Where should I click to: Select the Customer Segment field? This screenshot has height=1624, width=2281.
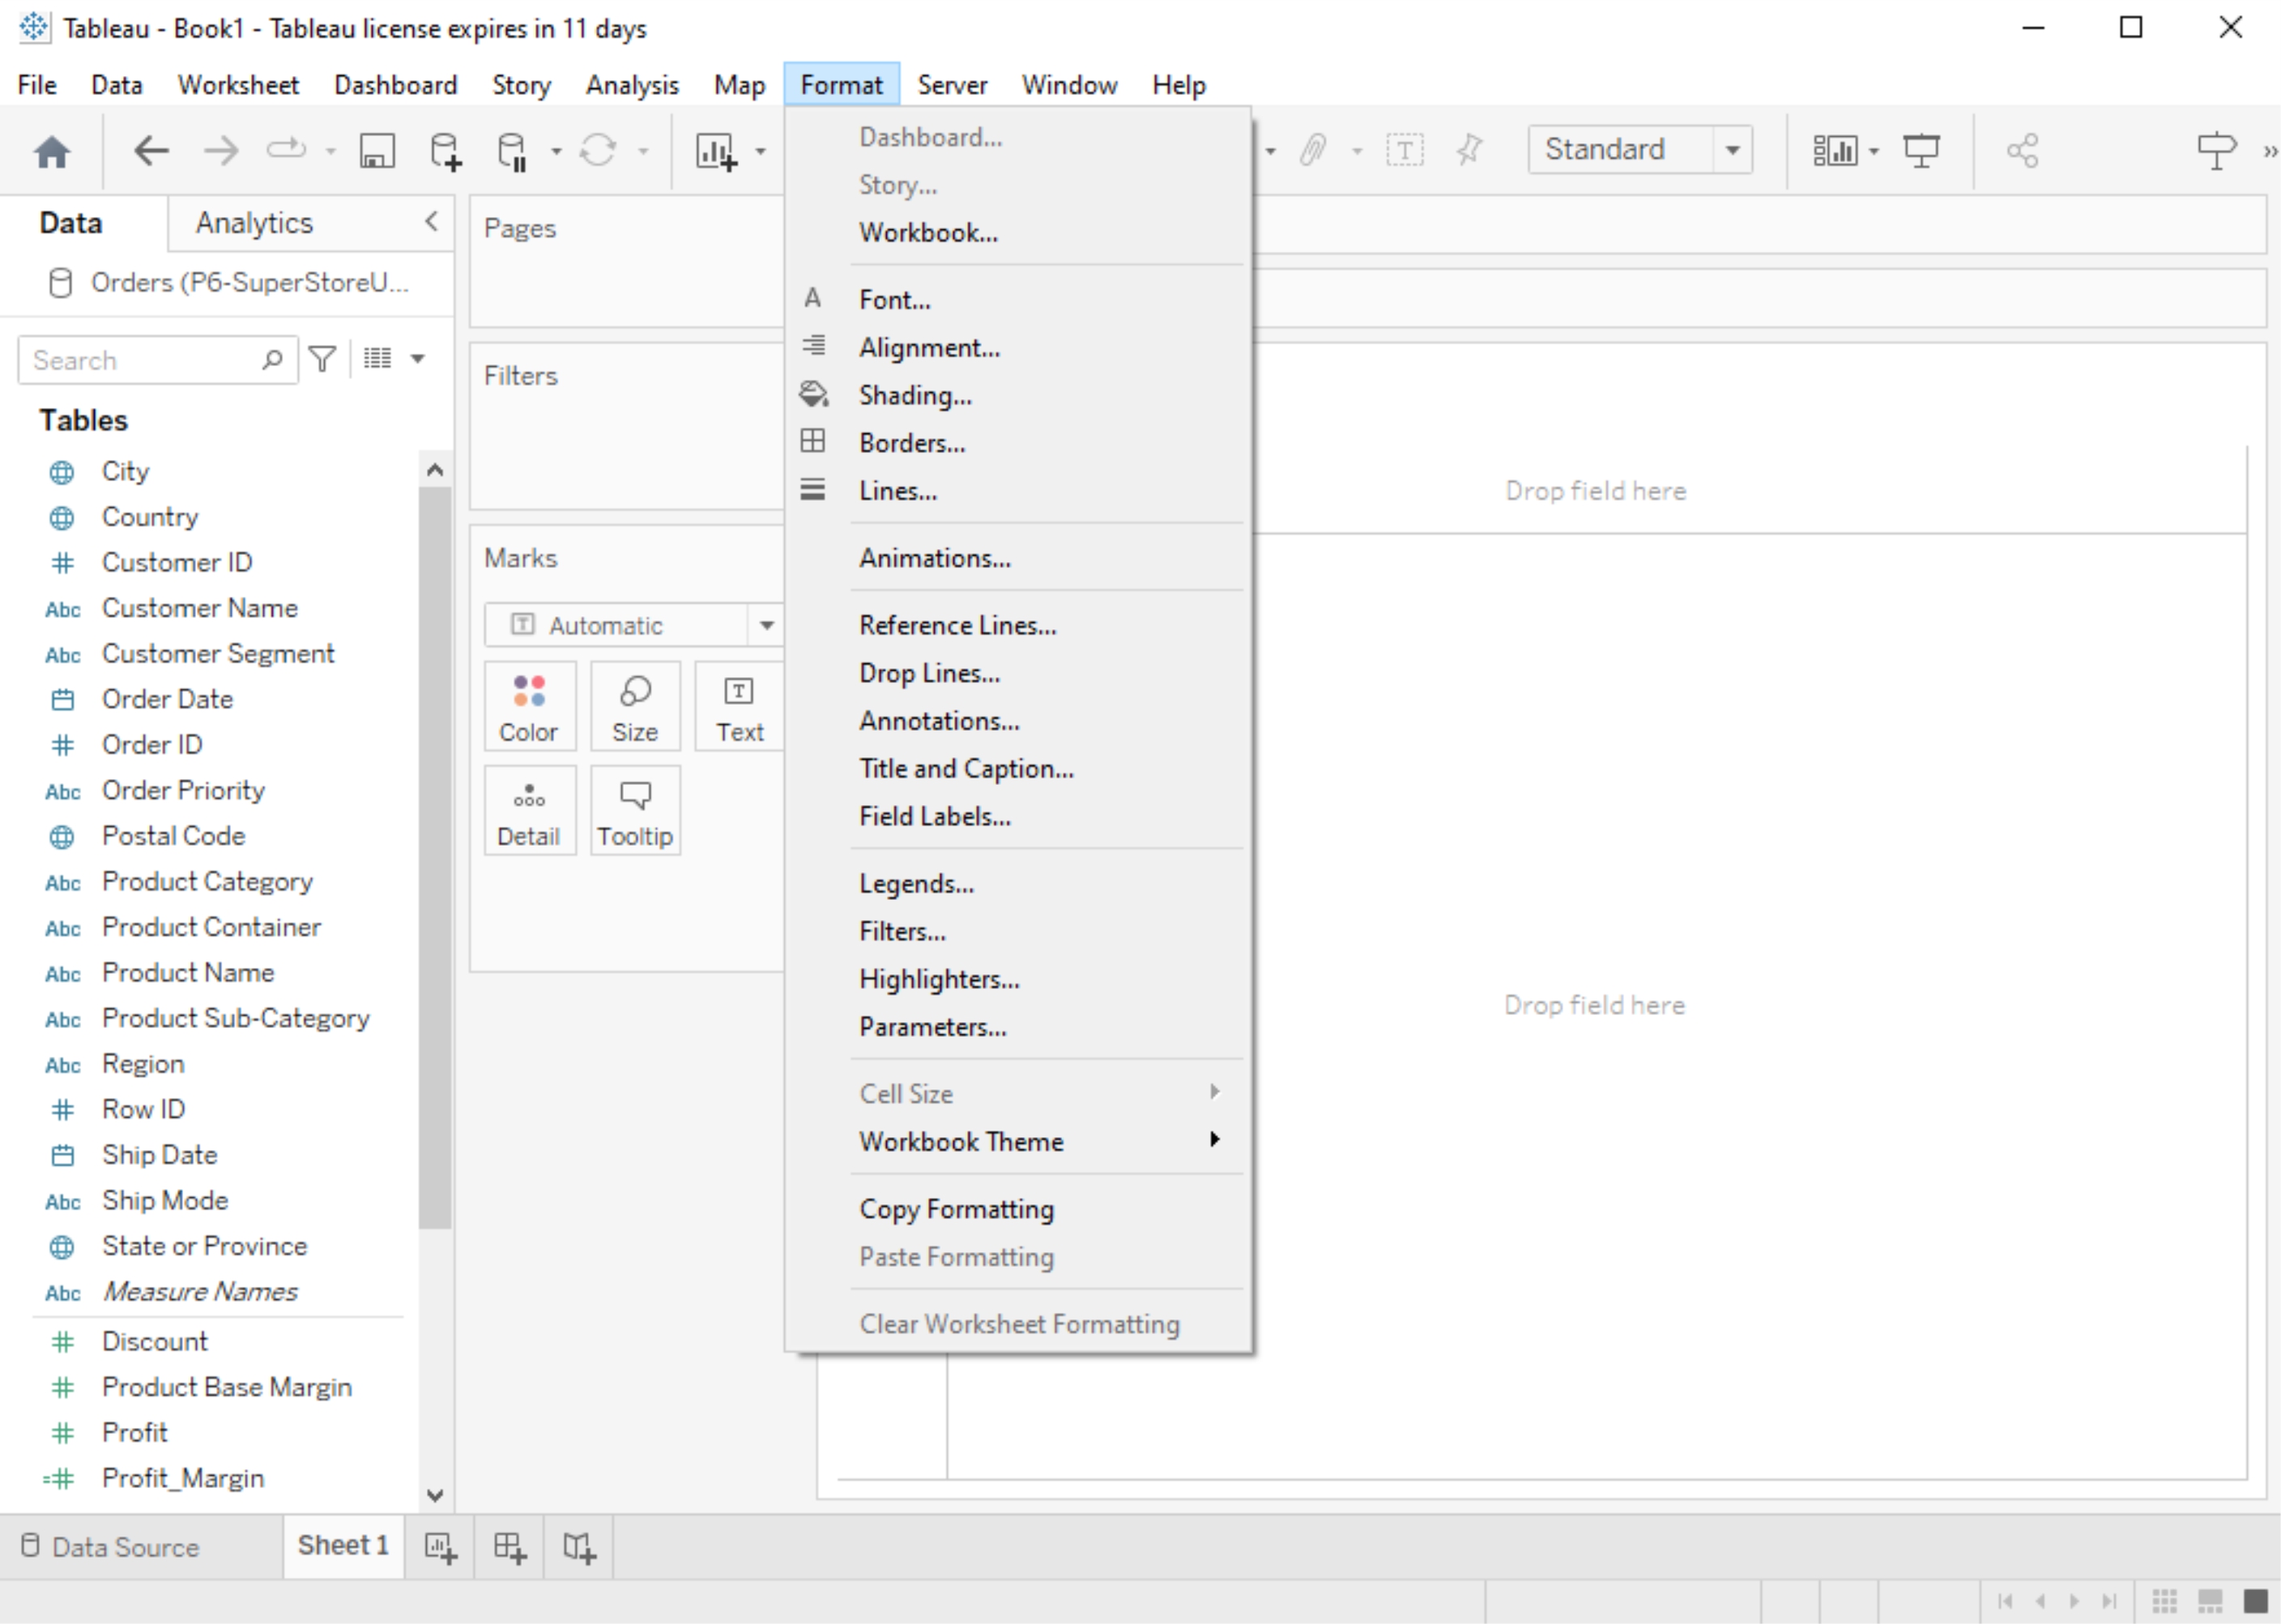pyautogui.click(x=218, y=653)
